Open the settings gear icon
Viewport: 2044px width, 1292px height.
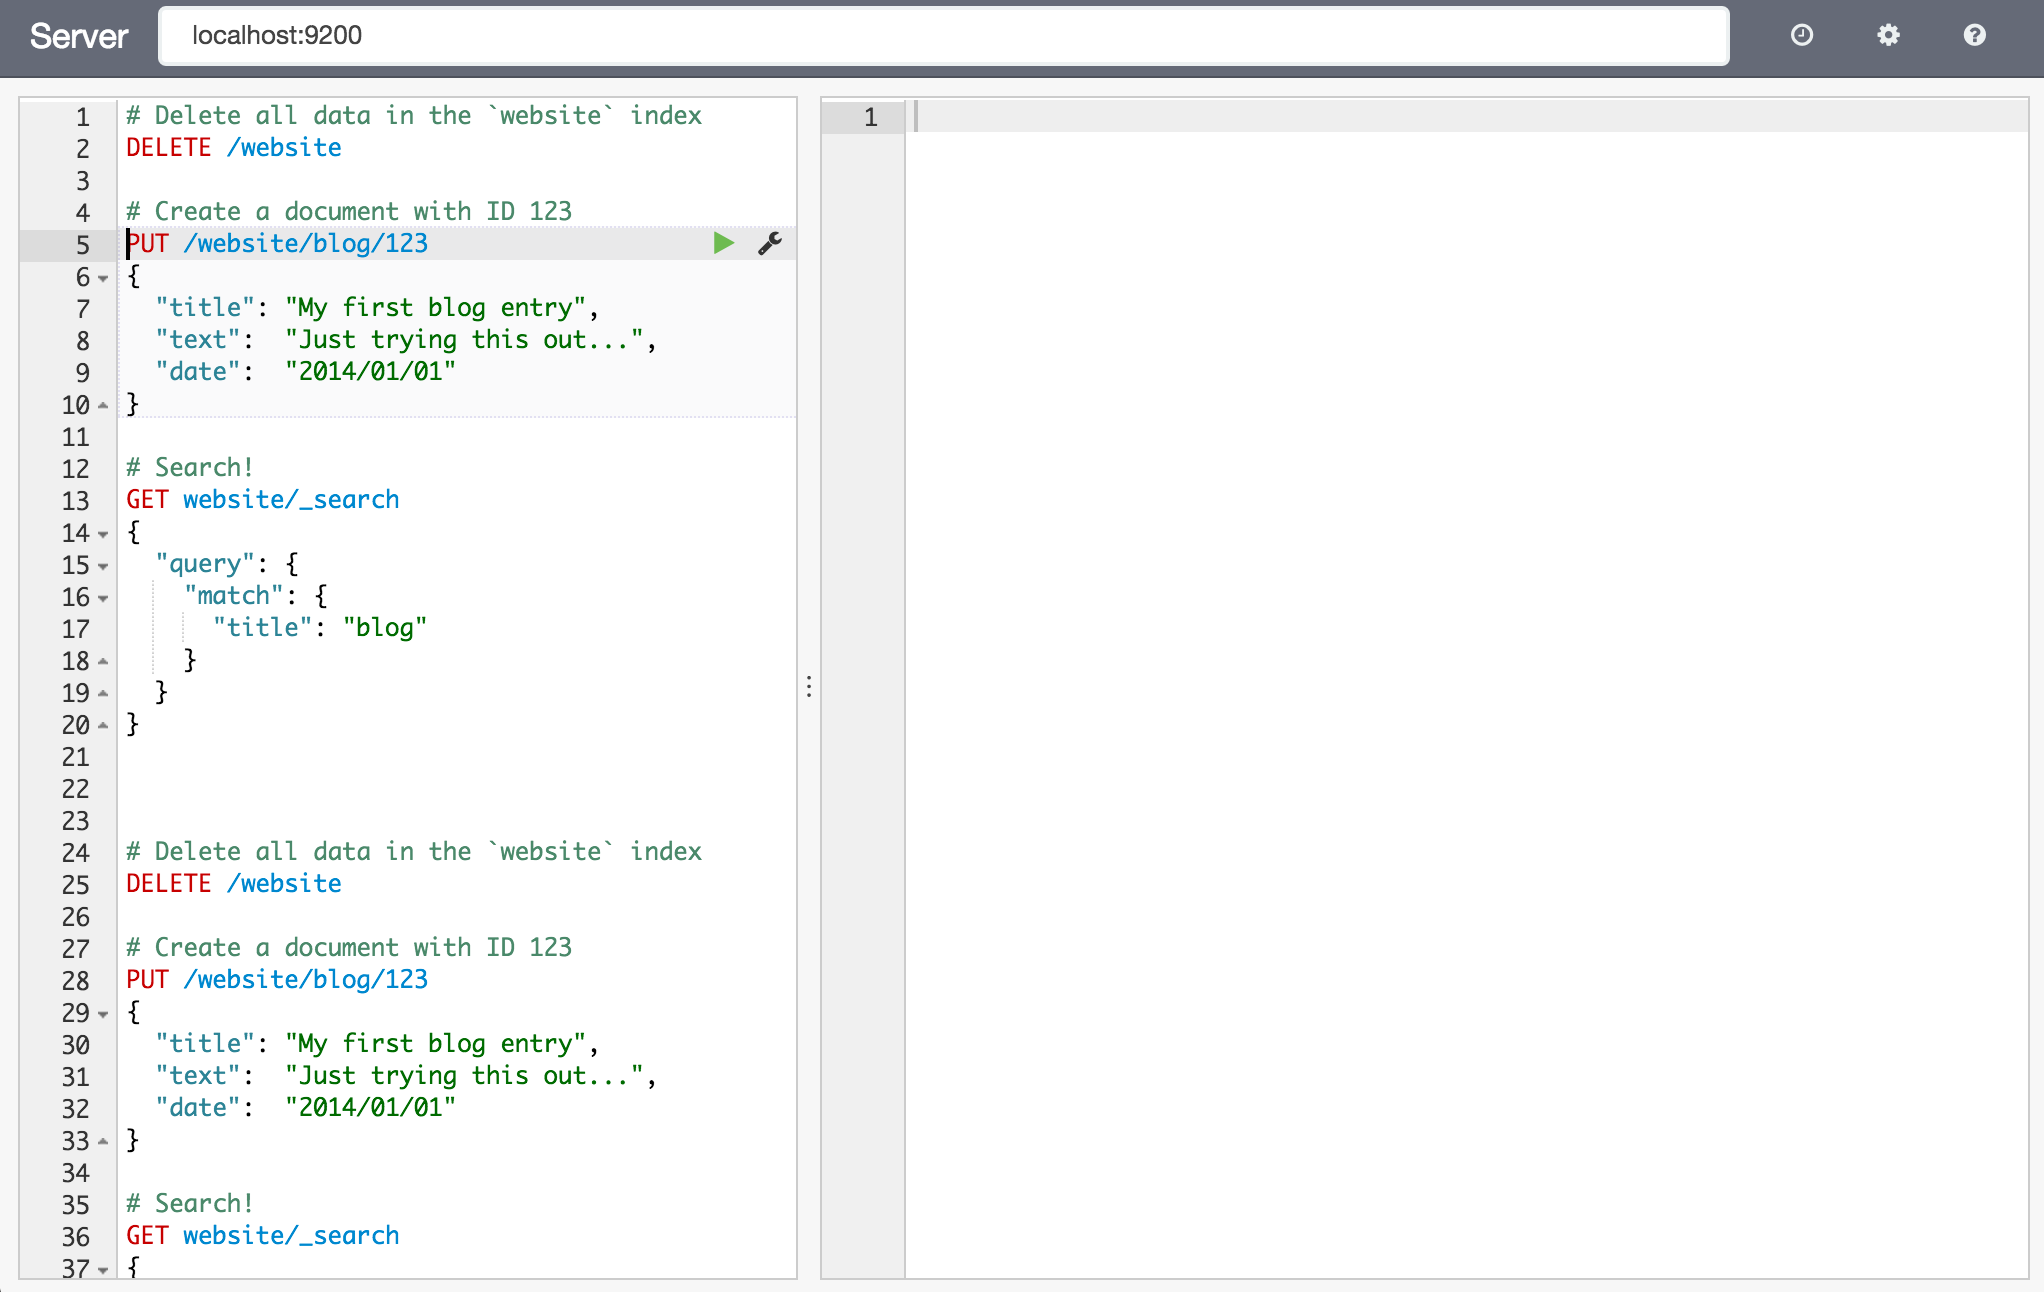pos(1888,35)
